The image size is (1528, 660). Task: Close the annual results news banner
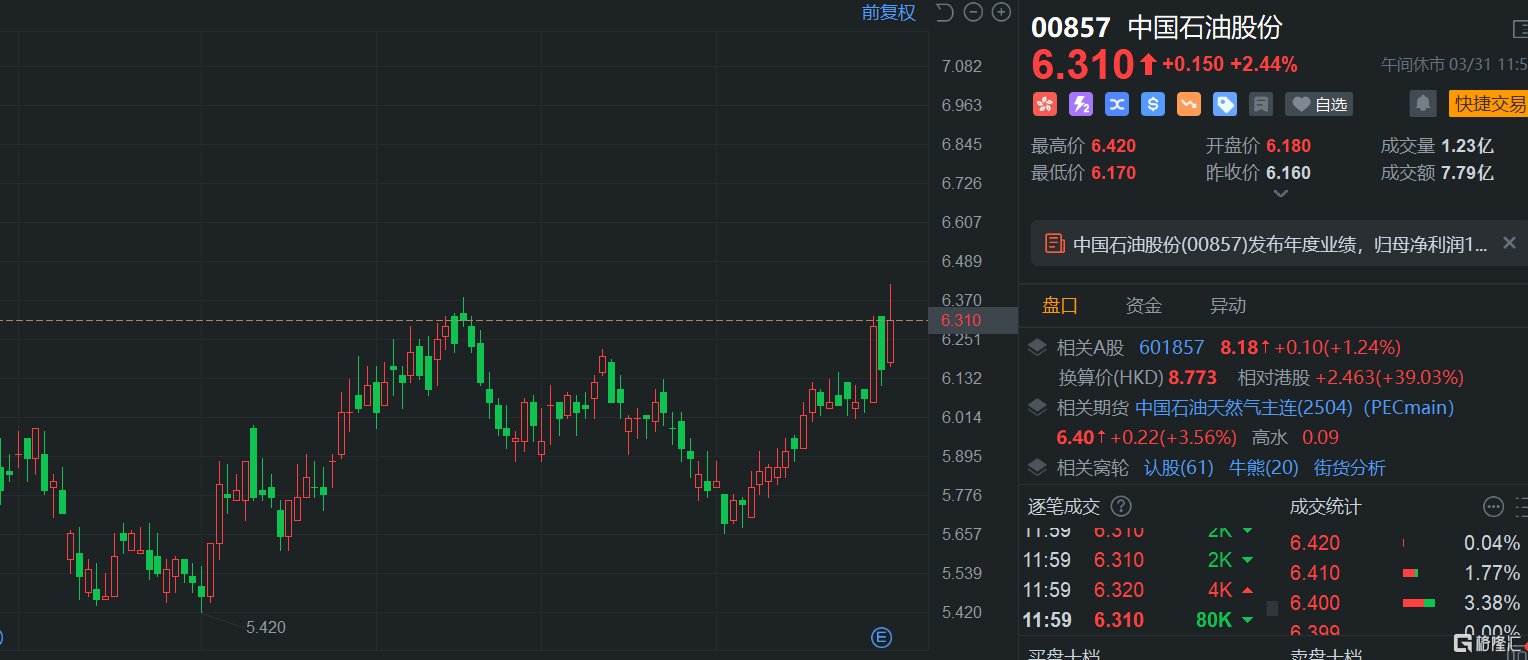point(1509,243)
